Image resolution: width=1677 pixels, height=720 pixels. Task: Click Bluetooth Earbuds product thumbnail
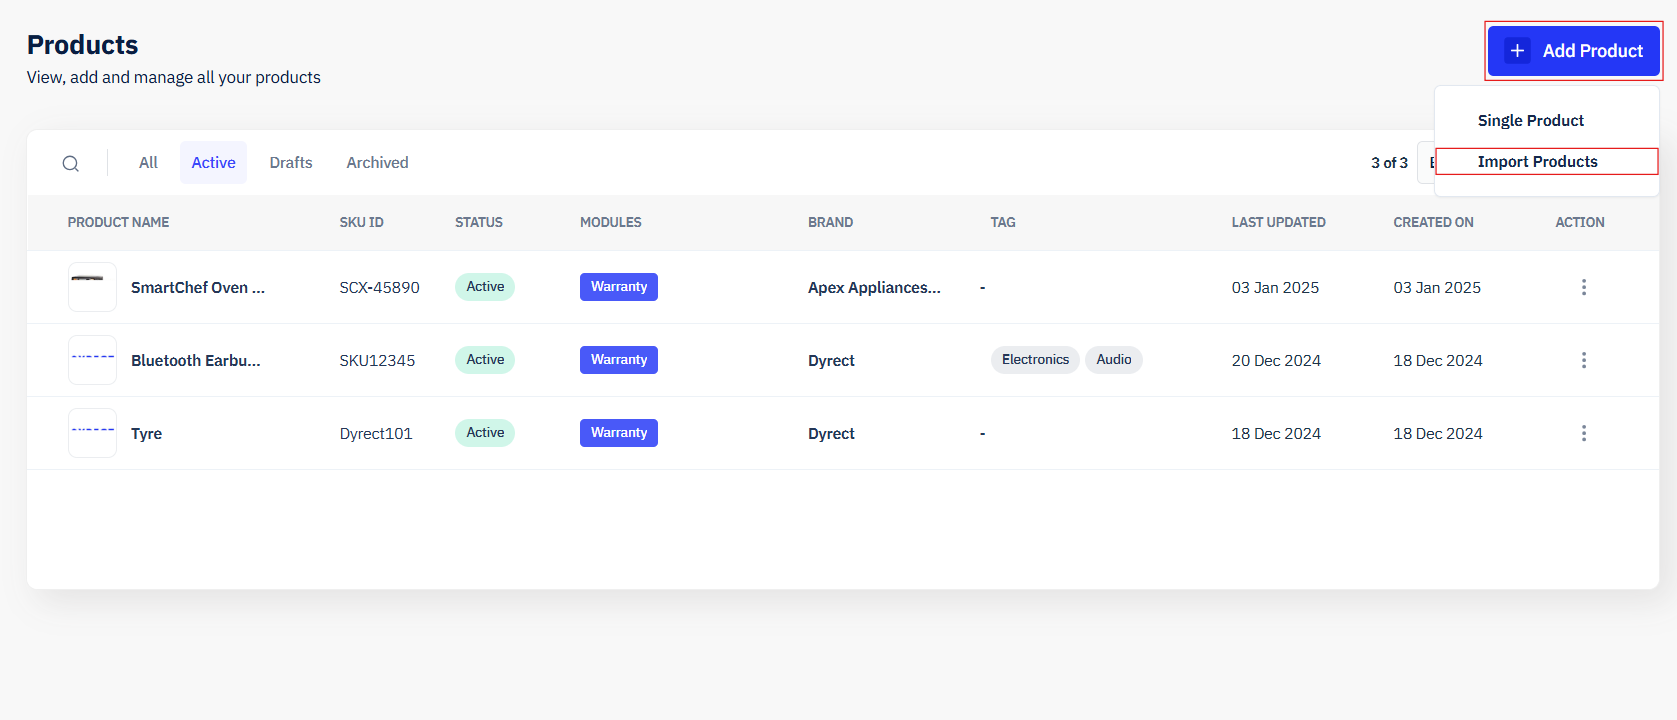coord(92,360)
